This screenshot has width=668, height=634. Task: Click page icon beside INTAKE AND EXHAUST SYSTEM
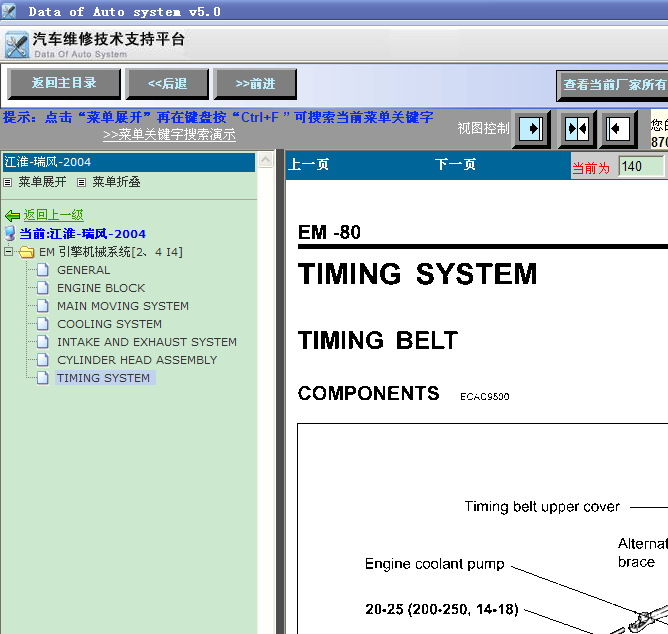coord(43,341)
